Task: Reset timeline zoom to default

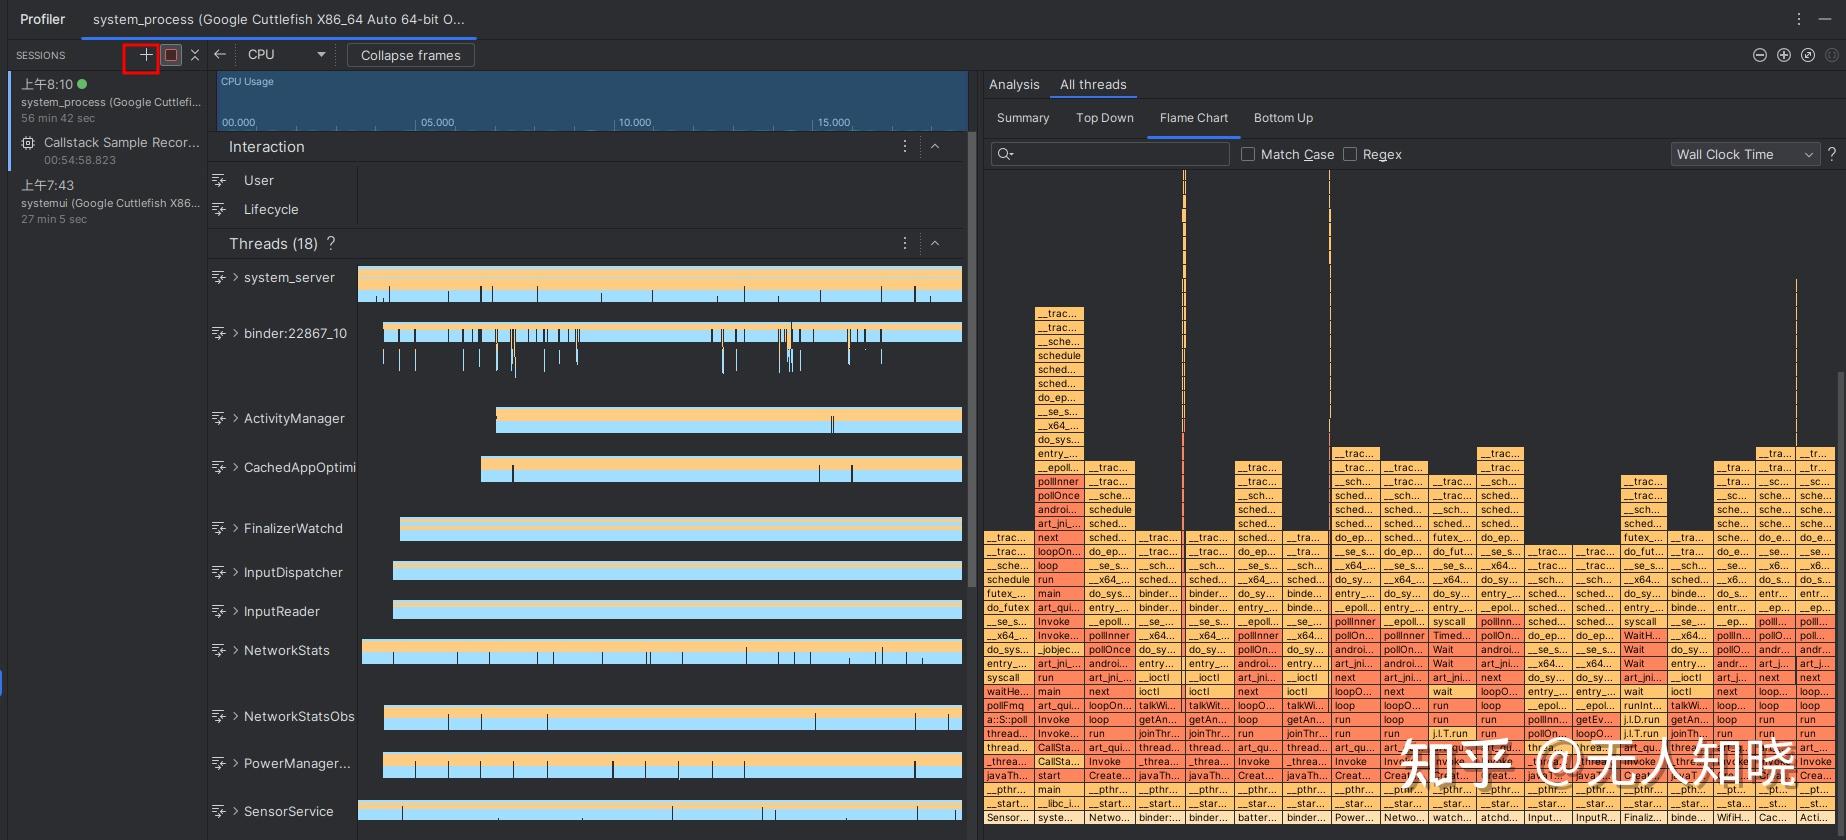Action: 1808,55
